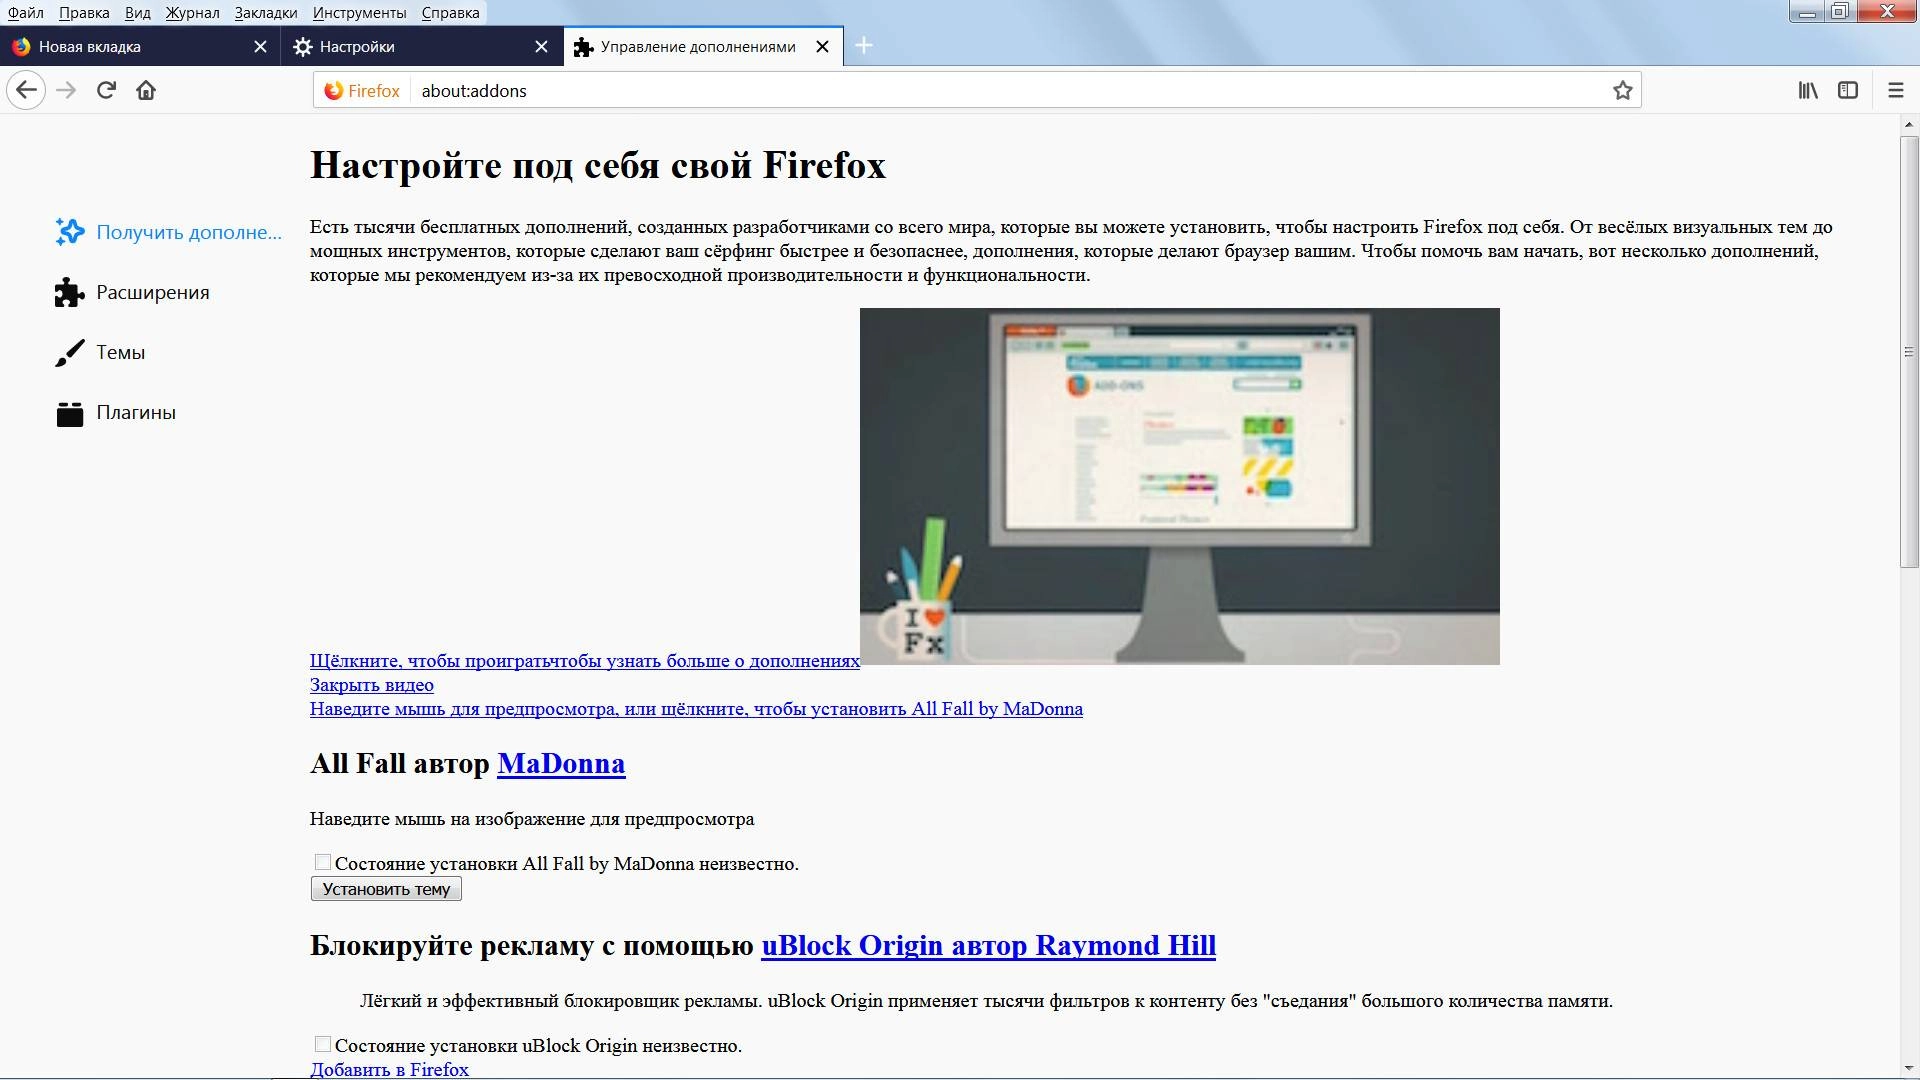Show sidebars via the sidebar icon
Viewport: 1920px width, 1080px height.
click(x=1848, y=90)
